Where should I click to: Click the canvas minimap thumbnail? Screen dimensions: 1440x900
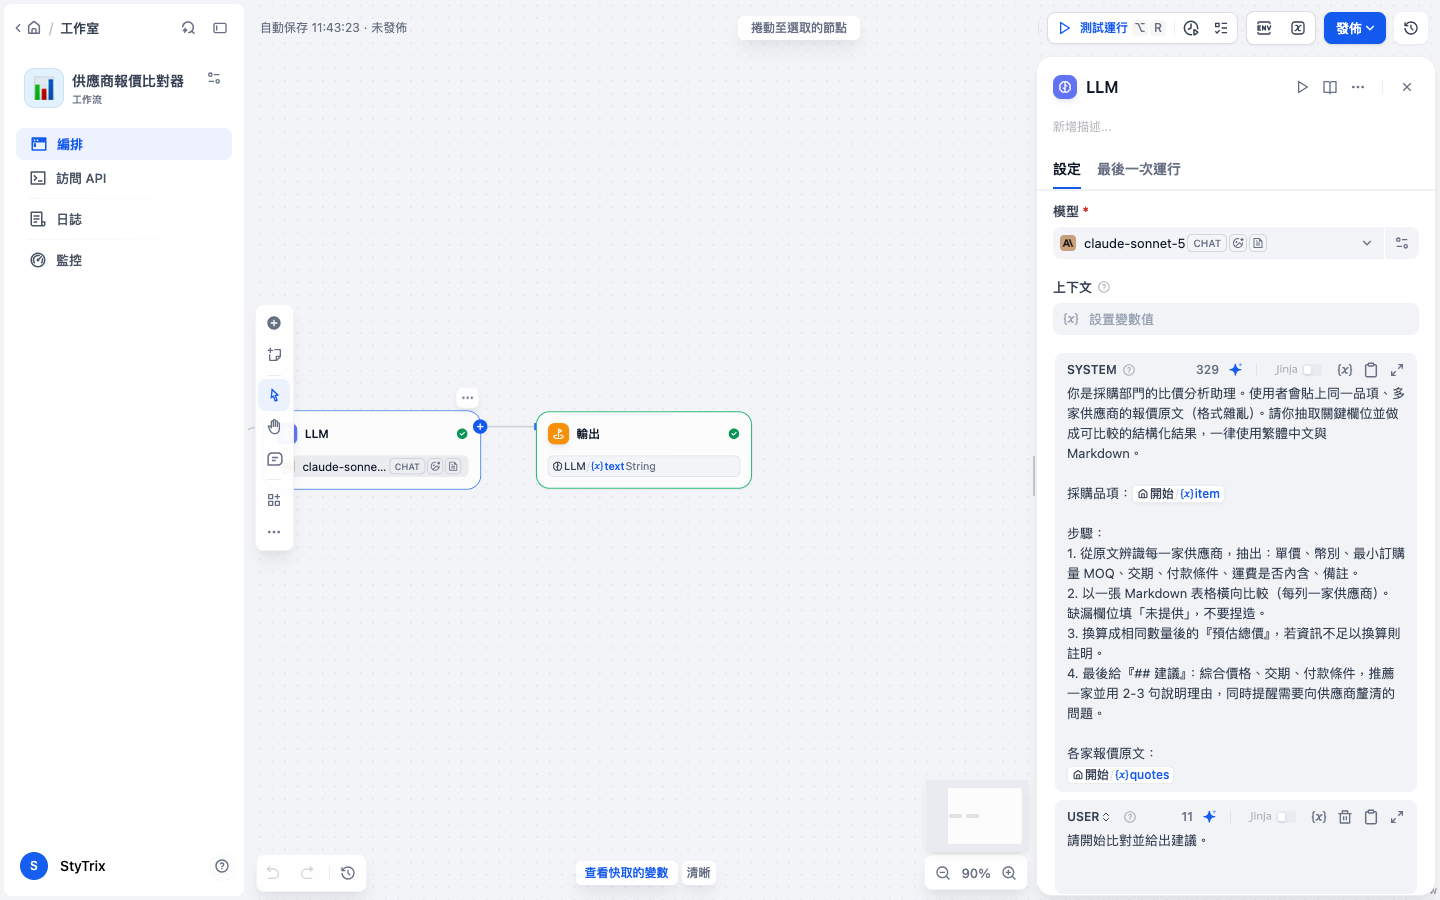coord(977,814)
